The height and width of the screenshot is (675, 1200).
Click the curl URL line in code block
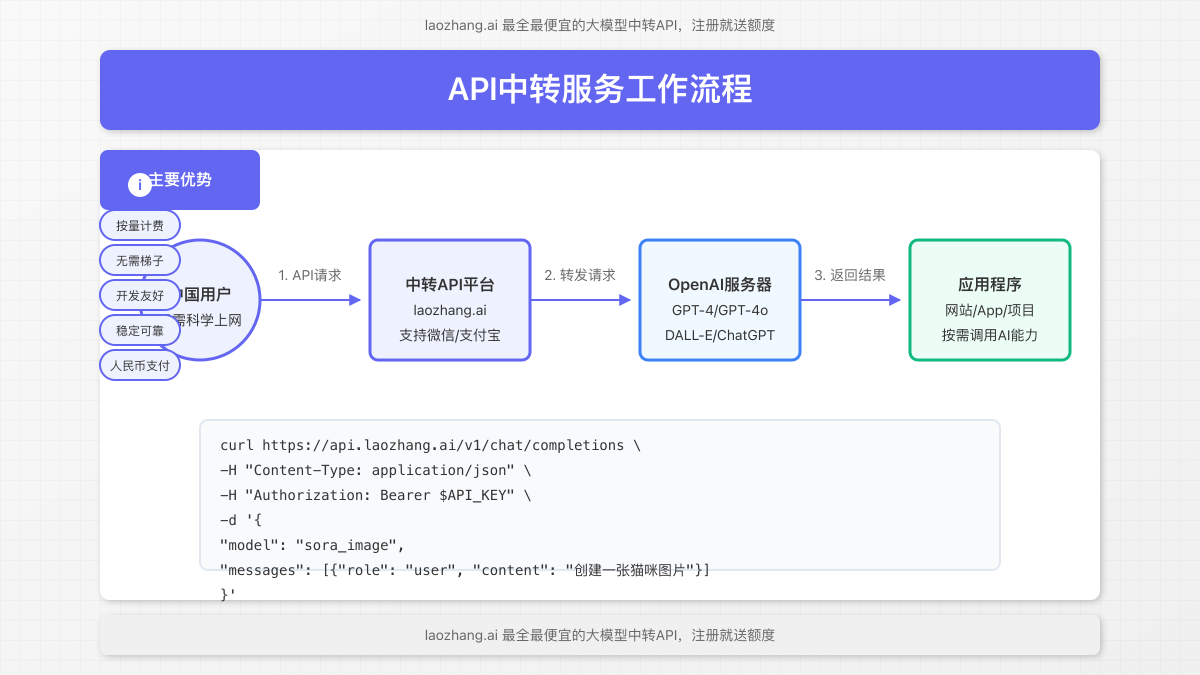click(430, 445)
